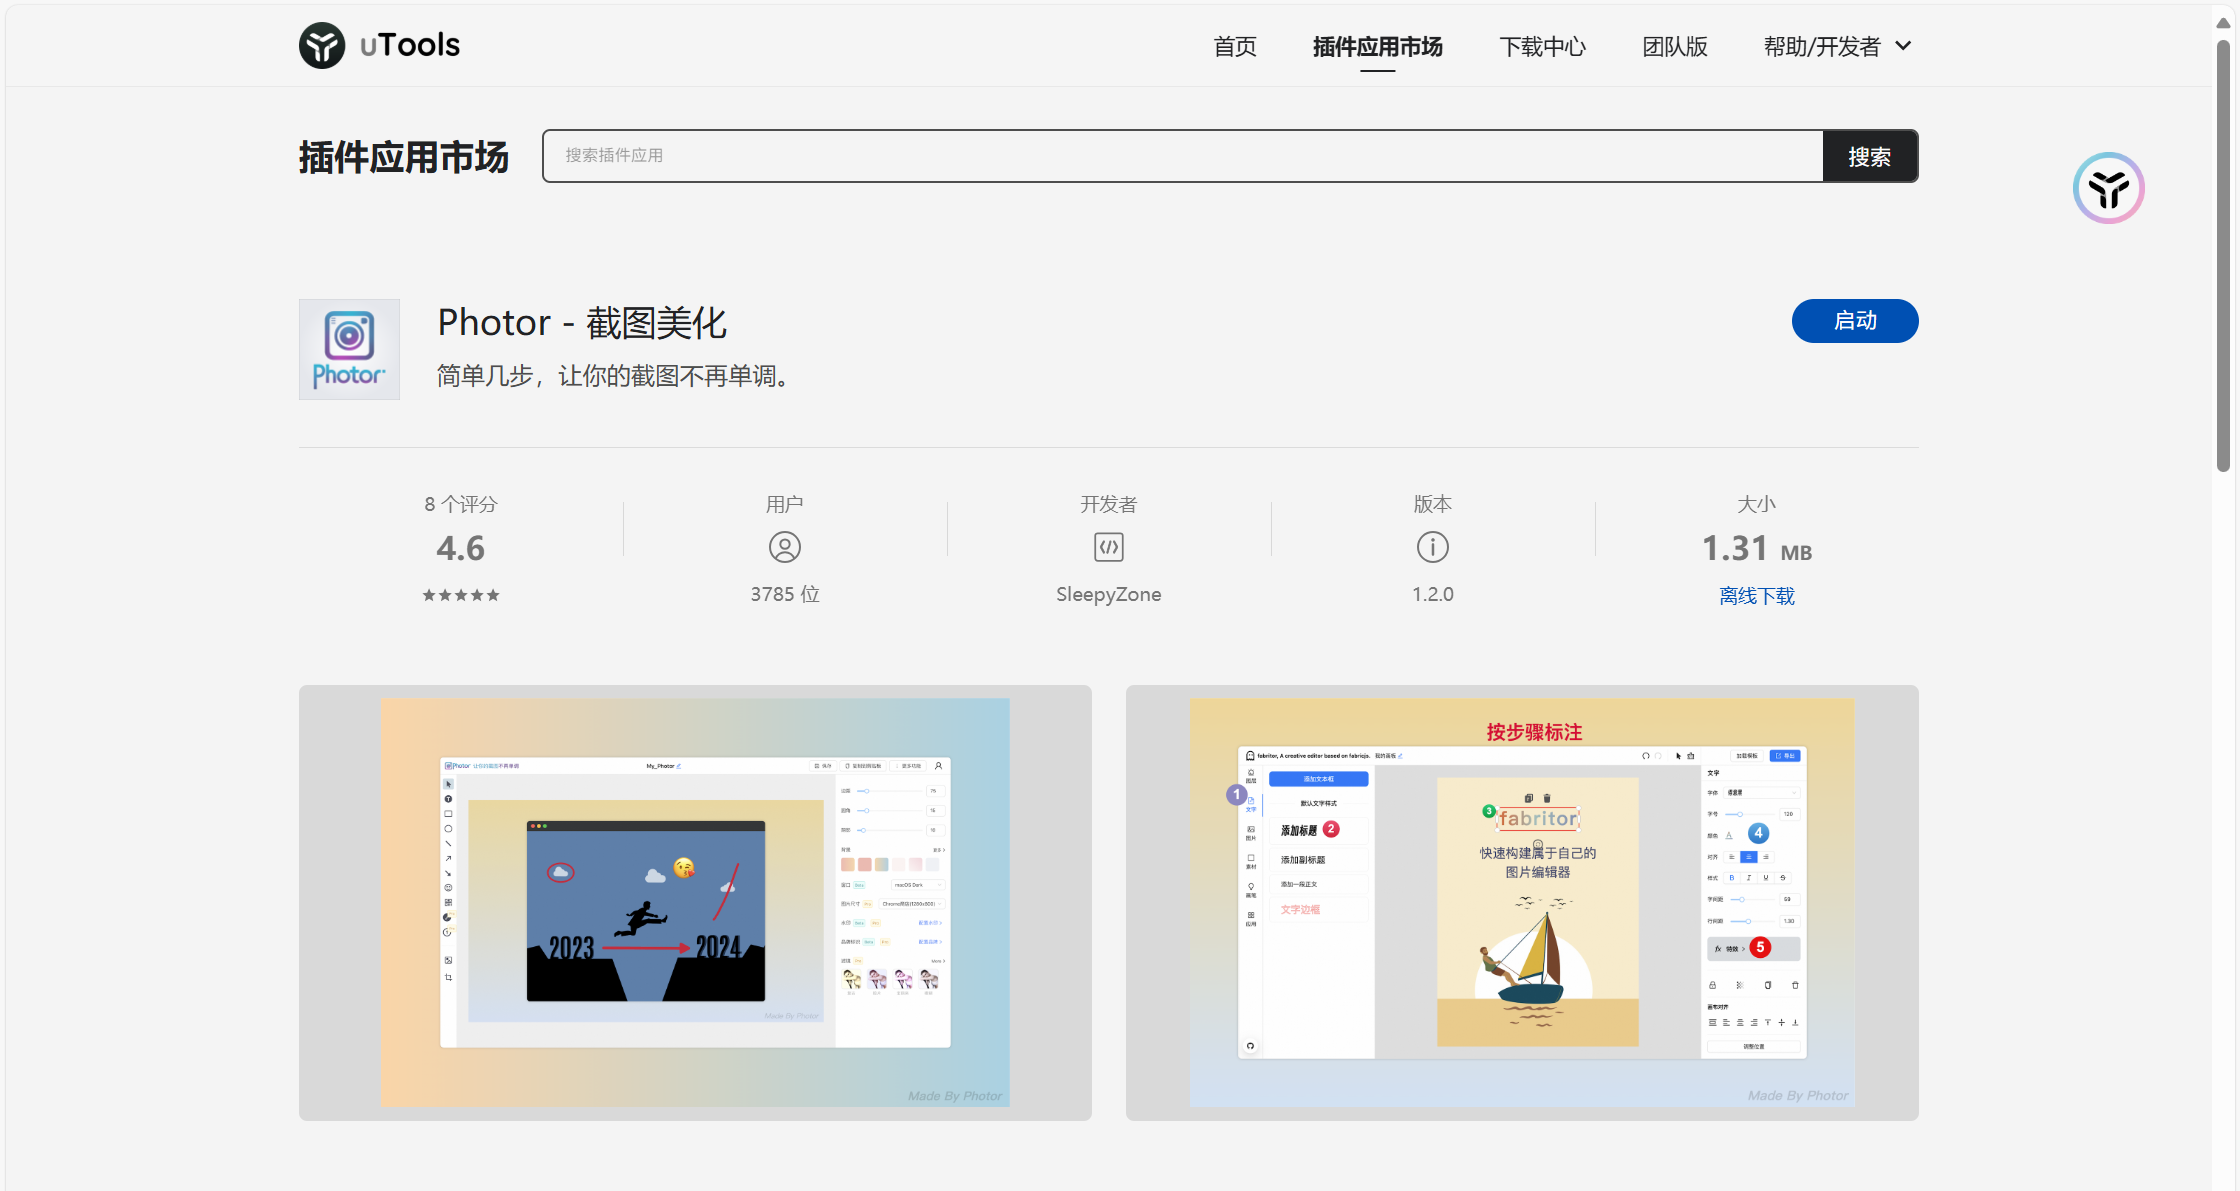The width and height of the screenshot is (2240, 1191).
Task: Click the developer code icon under 开发者
Action: pos(1109,547)
